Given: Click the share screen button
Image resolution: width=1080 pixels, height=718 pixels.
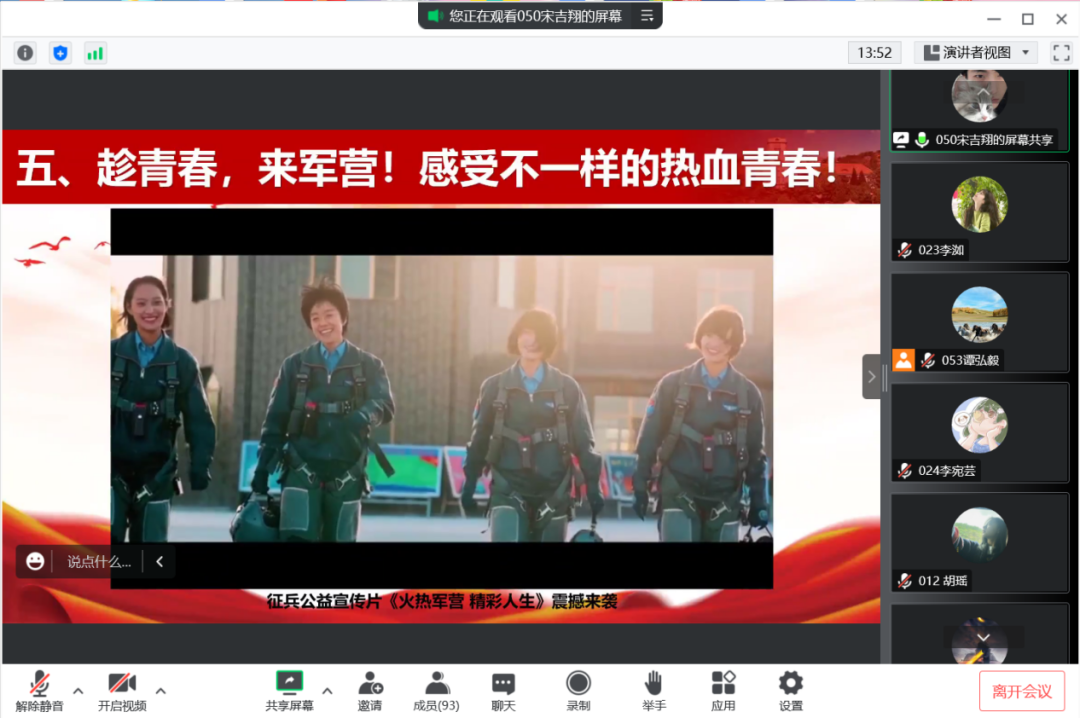Looking at the screenshot, I should pos(289,690).
